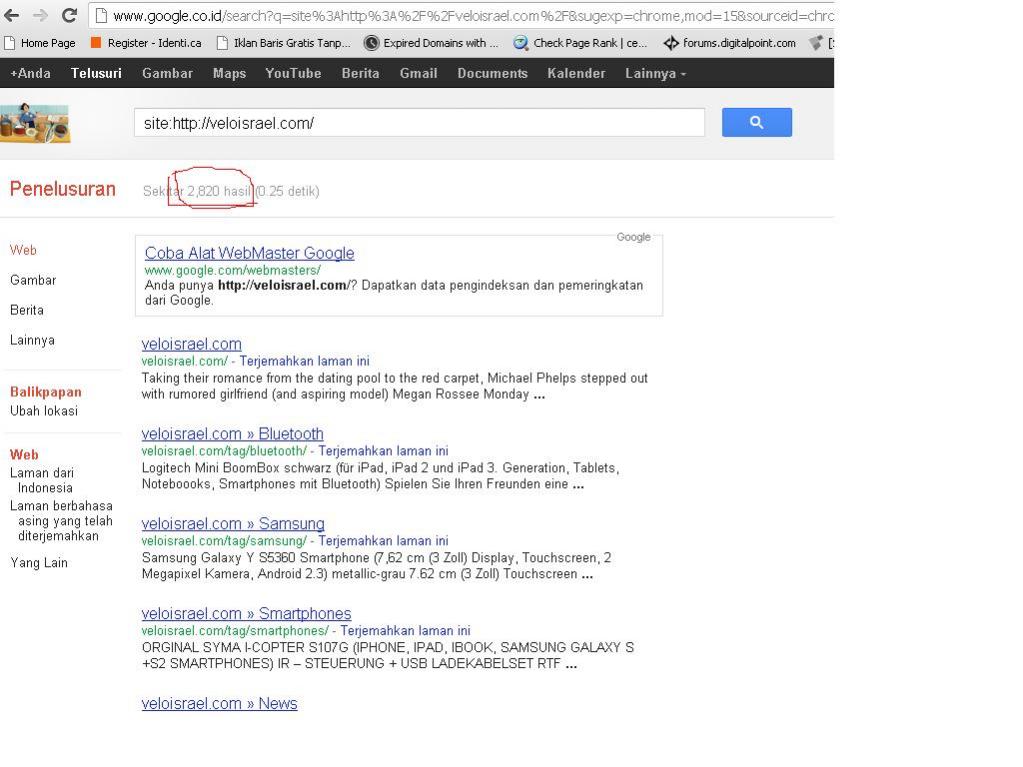1023x767 pixels.
Task: Click the Balikpapan location text
Action: (46, 392)
